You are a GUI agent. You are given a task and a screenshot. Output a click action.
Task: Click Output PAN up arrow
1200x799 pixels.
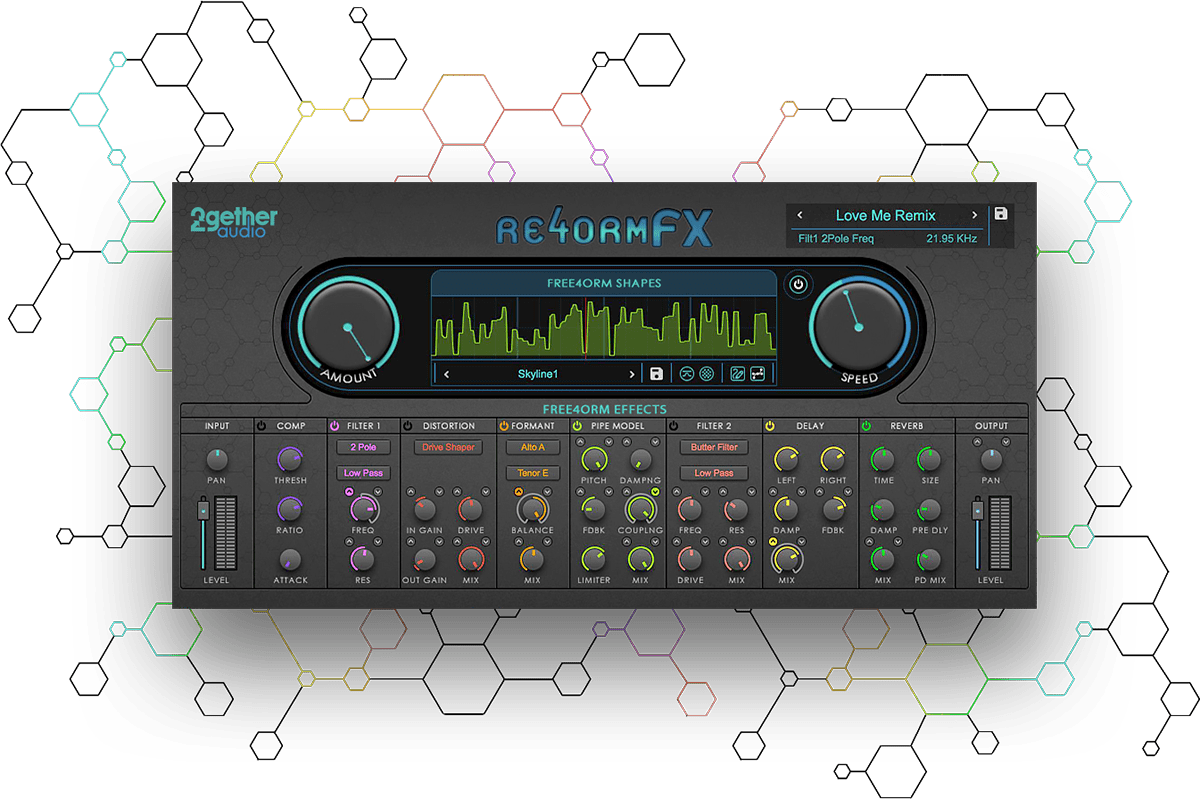(x=976, y=442)
